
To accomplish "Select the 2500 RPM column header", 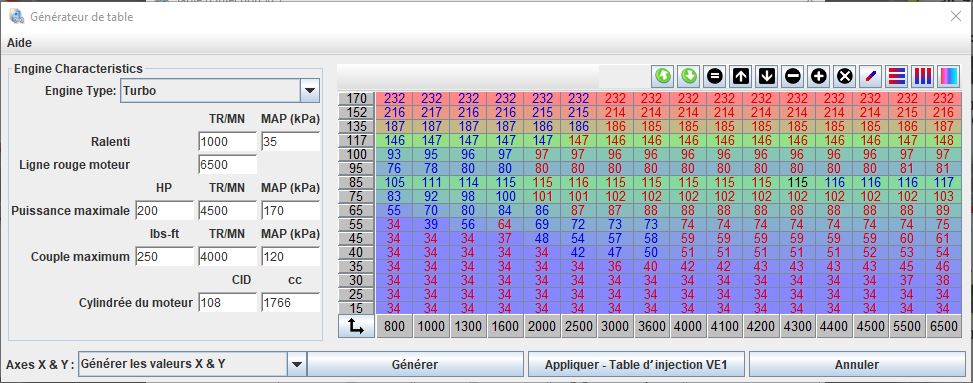I will coord(579,327).
